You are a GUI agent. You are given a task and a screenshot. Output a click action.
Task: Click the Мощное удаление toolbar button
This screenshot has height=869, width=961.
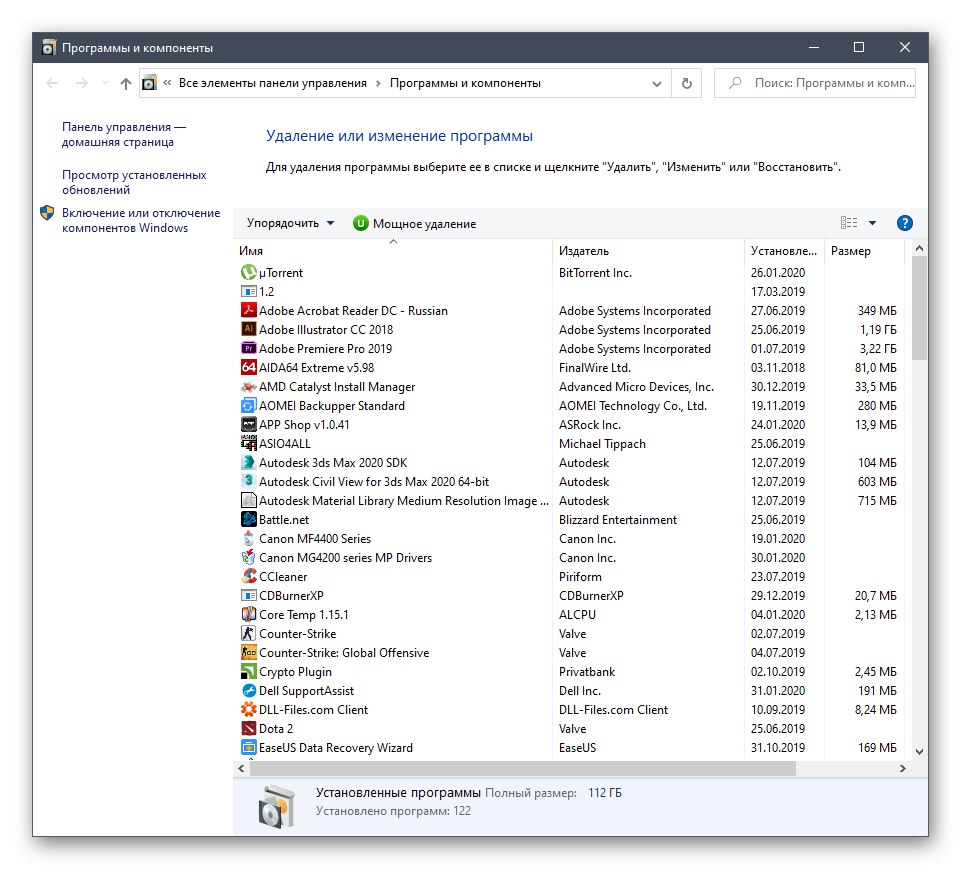click(x=414, y=224)
